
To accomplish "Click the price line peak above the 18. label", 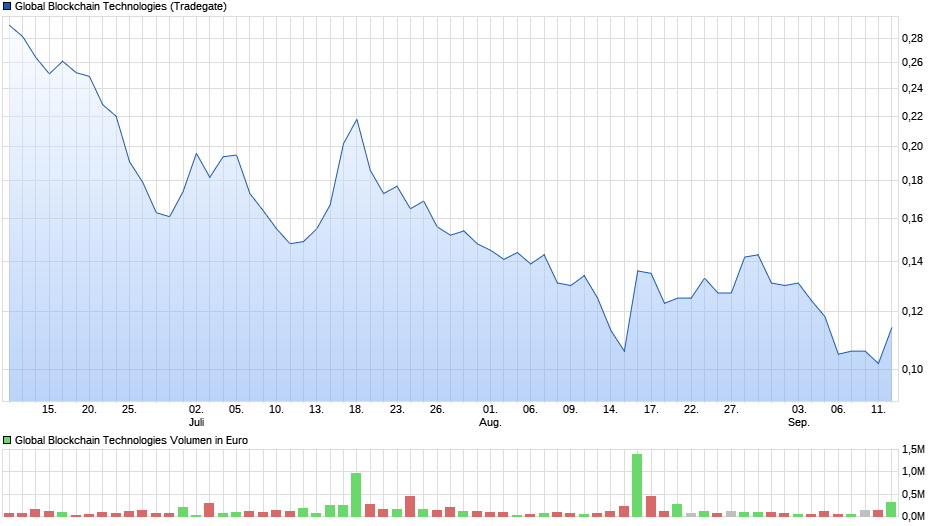I will [x=357, y=119].
